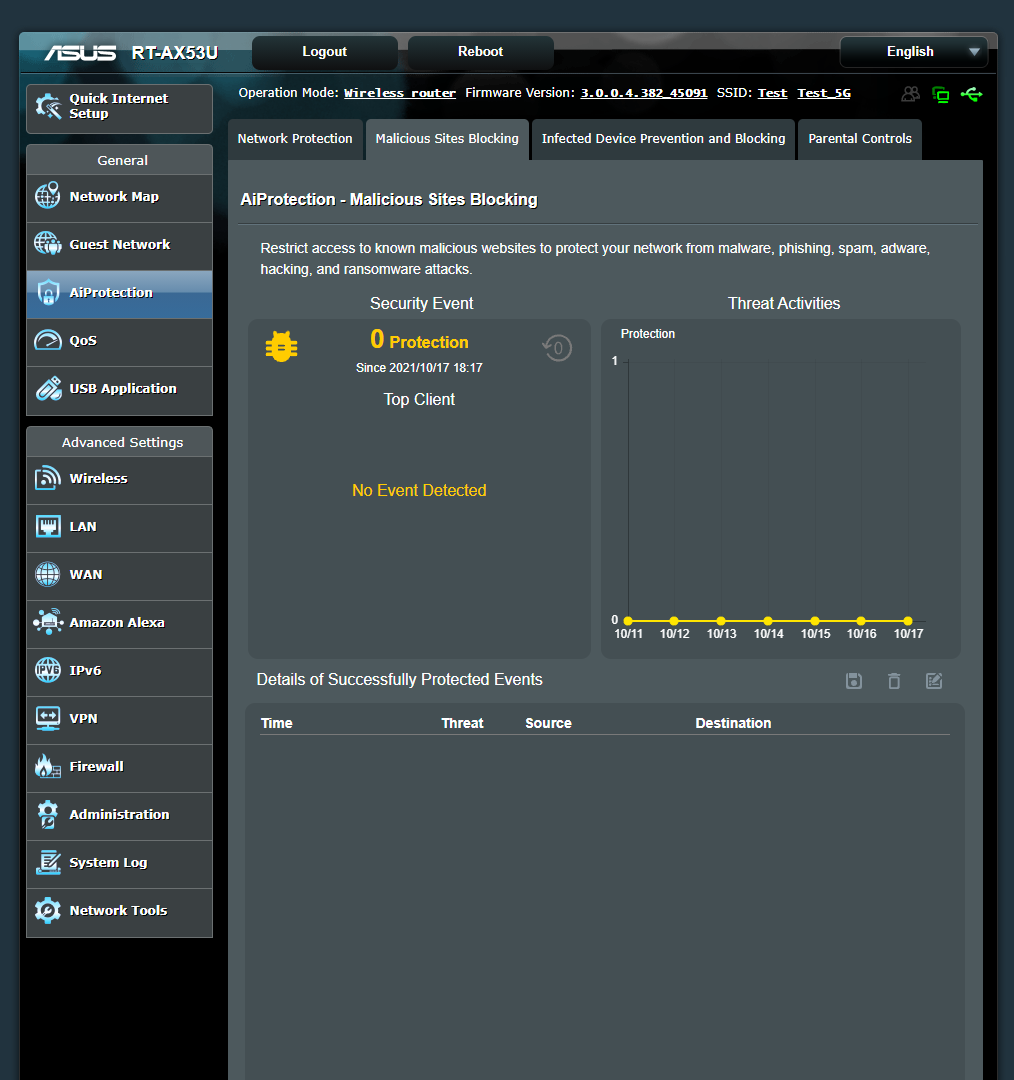The width and height of the screenshot is (1014, 1080).
Task: Open the Firewall menu label
Action: [96, 767]
